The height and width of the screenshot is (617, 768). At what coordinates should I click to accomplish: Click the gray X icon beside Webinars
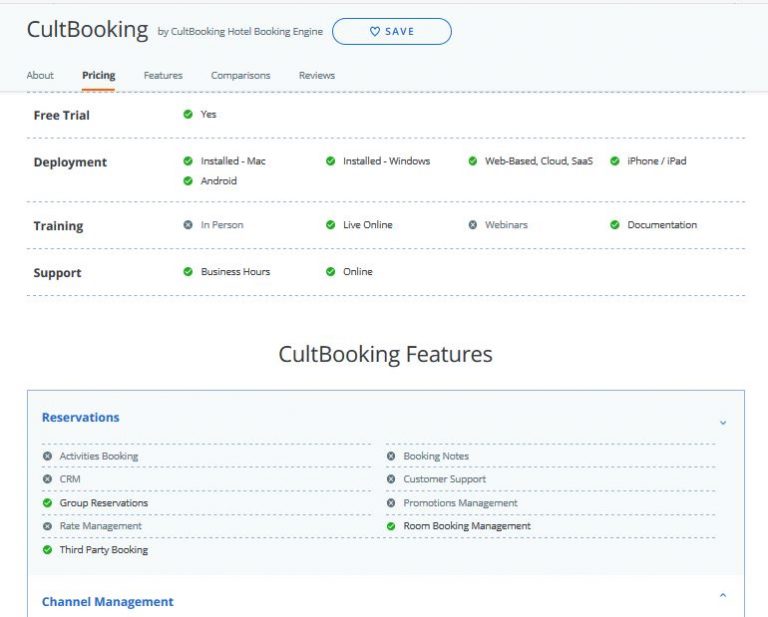tap(473, 225)
